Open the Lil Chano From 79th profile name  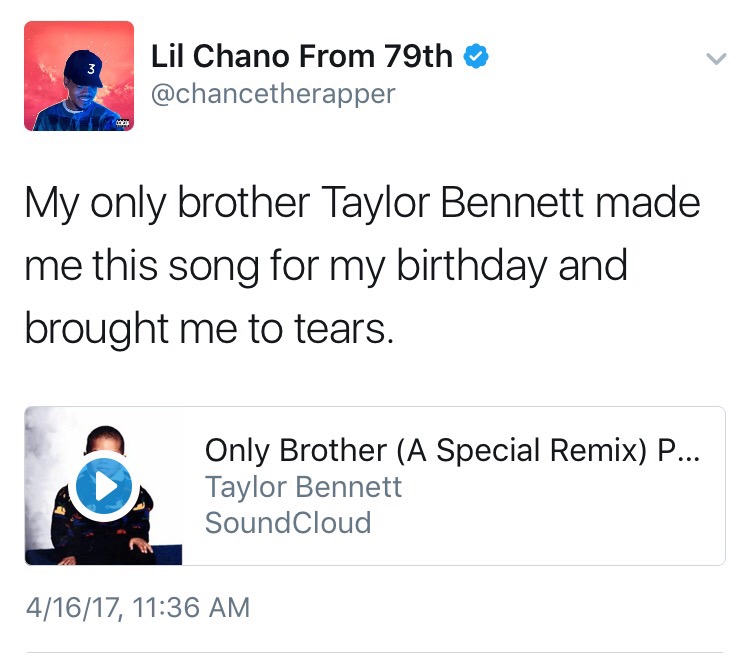click(x=302, y=56)
